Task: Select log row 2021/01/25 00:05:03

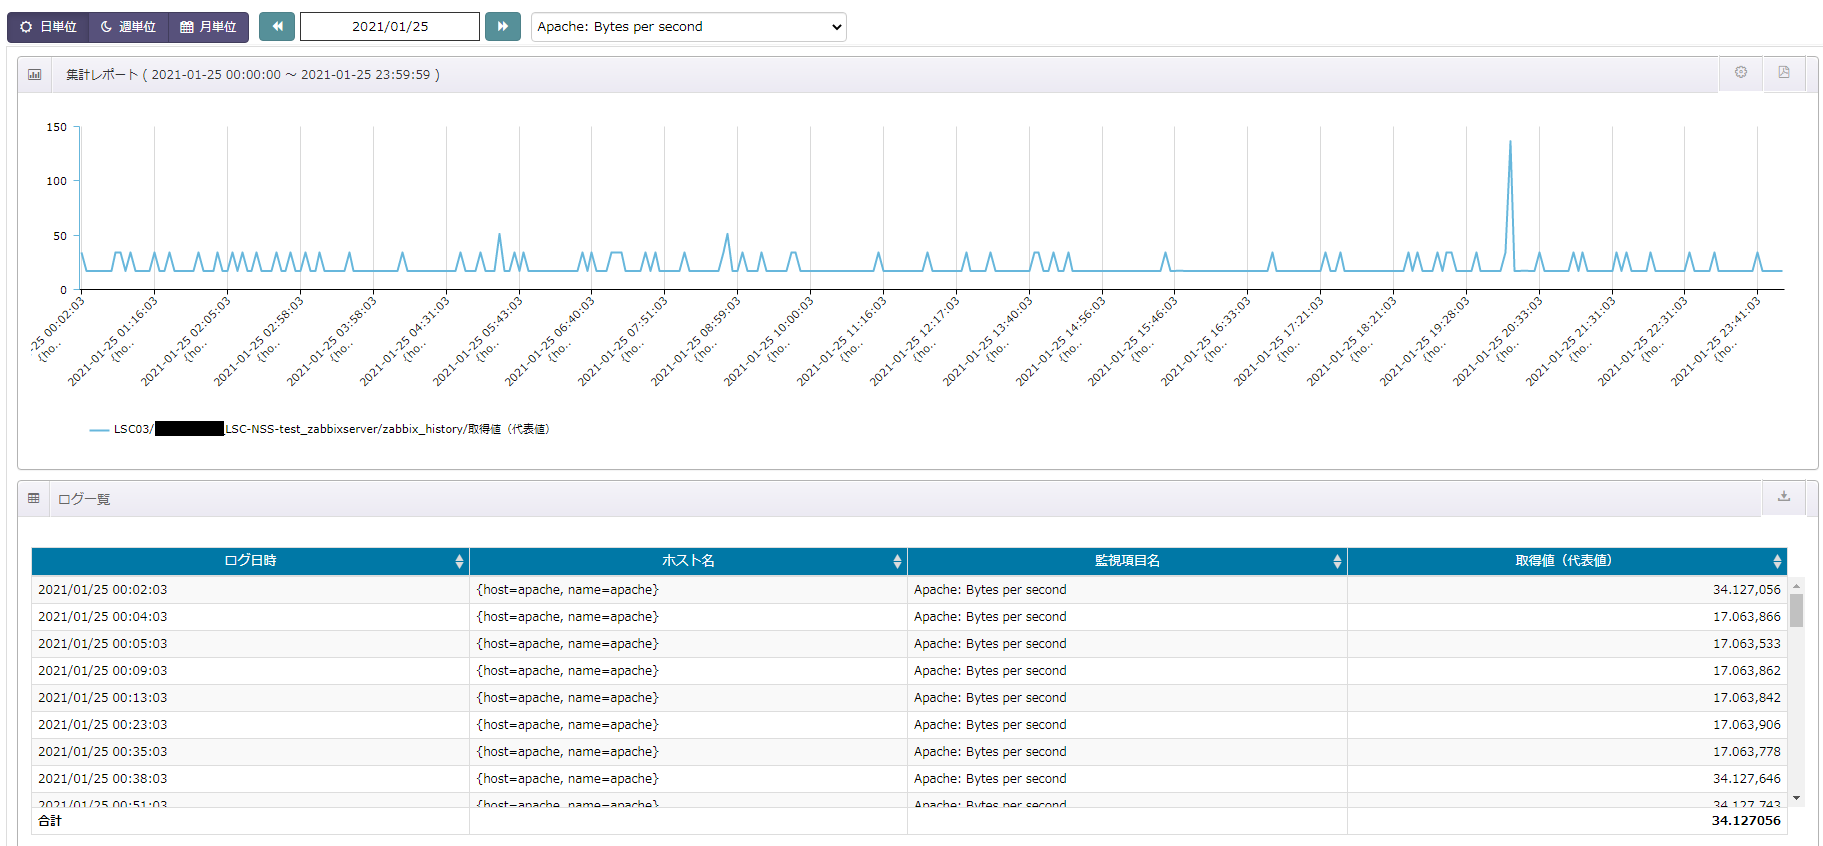Action: (909, 644)
